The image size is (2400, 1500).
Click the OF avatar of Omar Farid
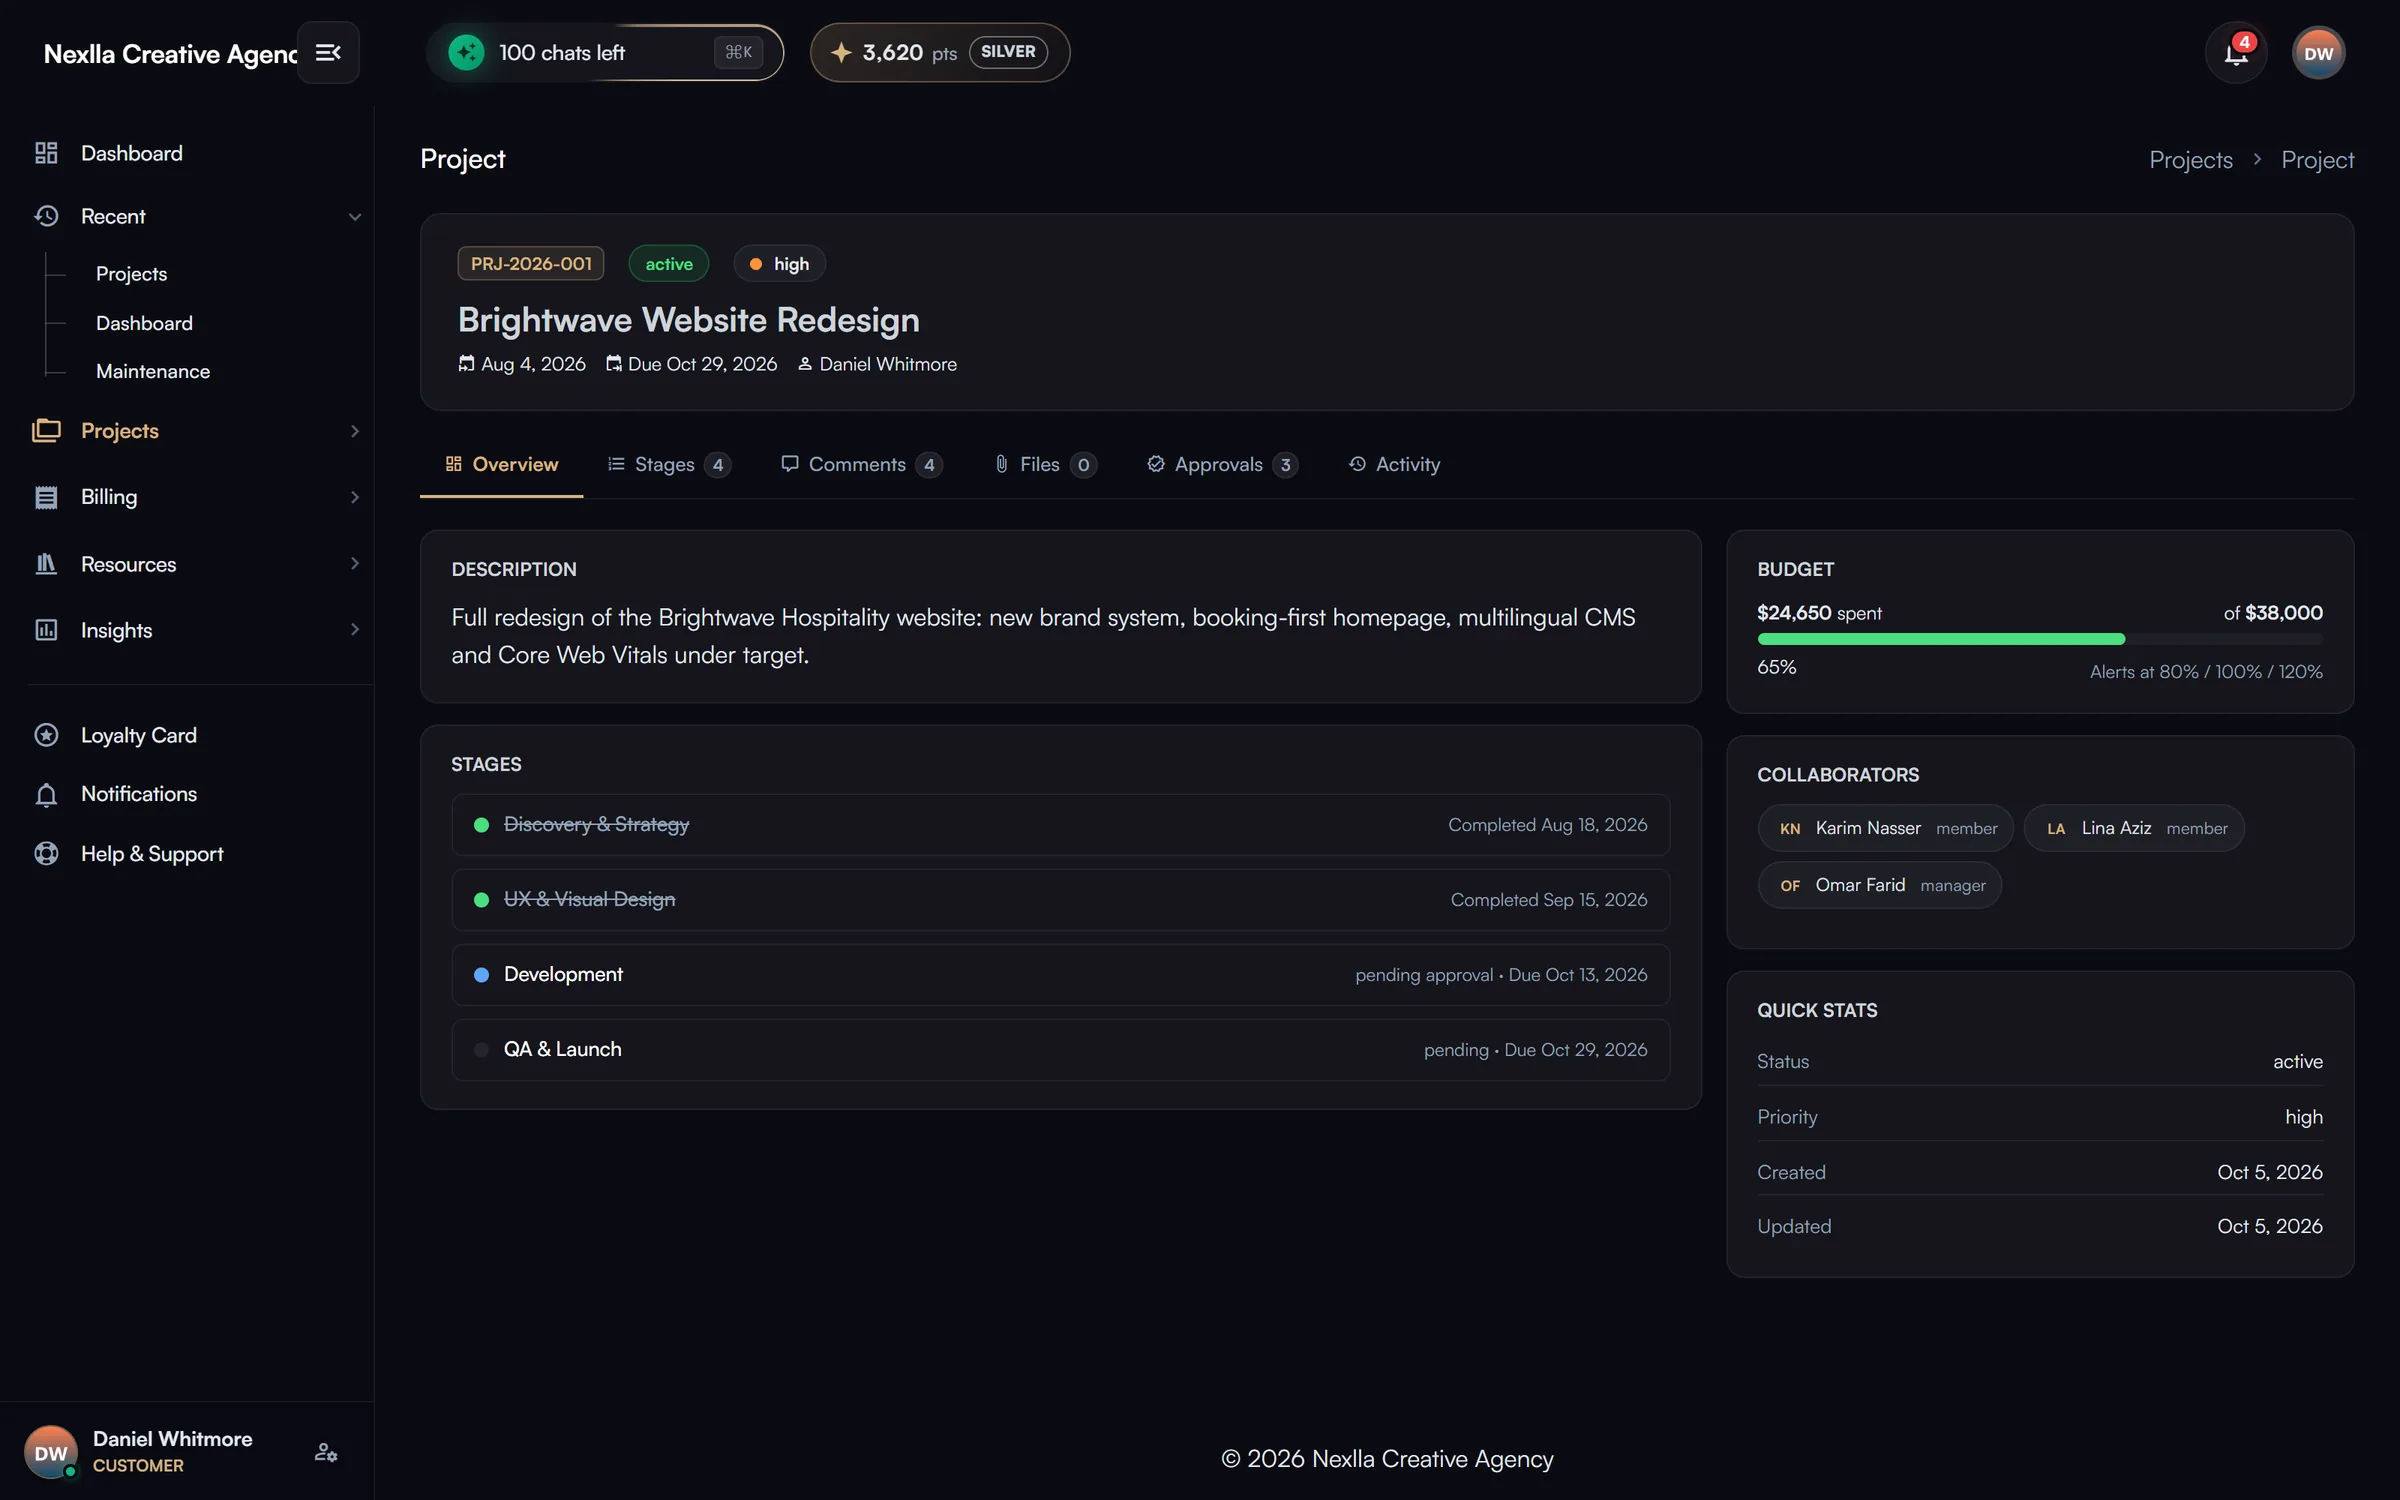tap(1790, 886)
